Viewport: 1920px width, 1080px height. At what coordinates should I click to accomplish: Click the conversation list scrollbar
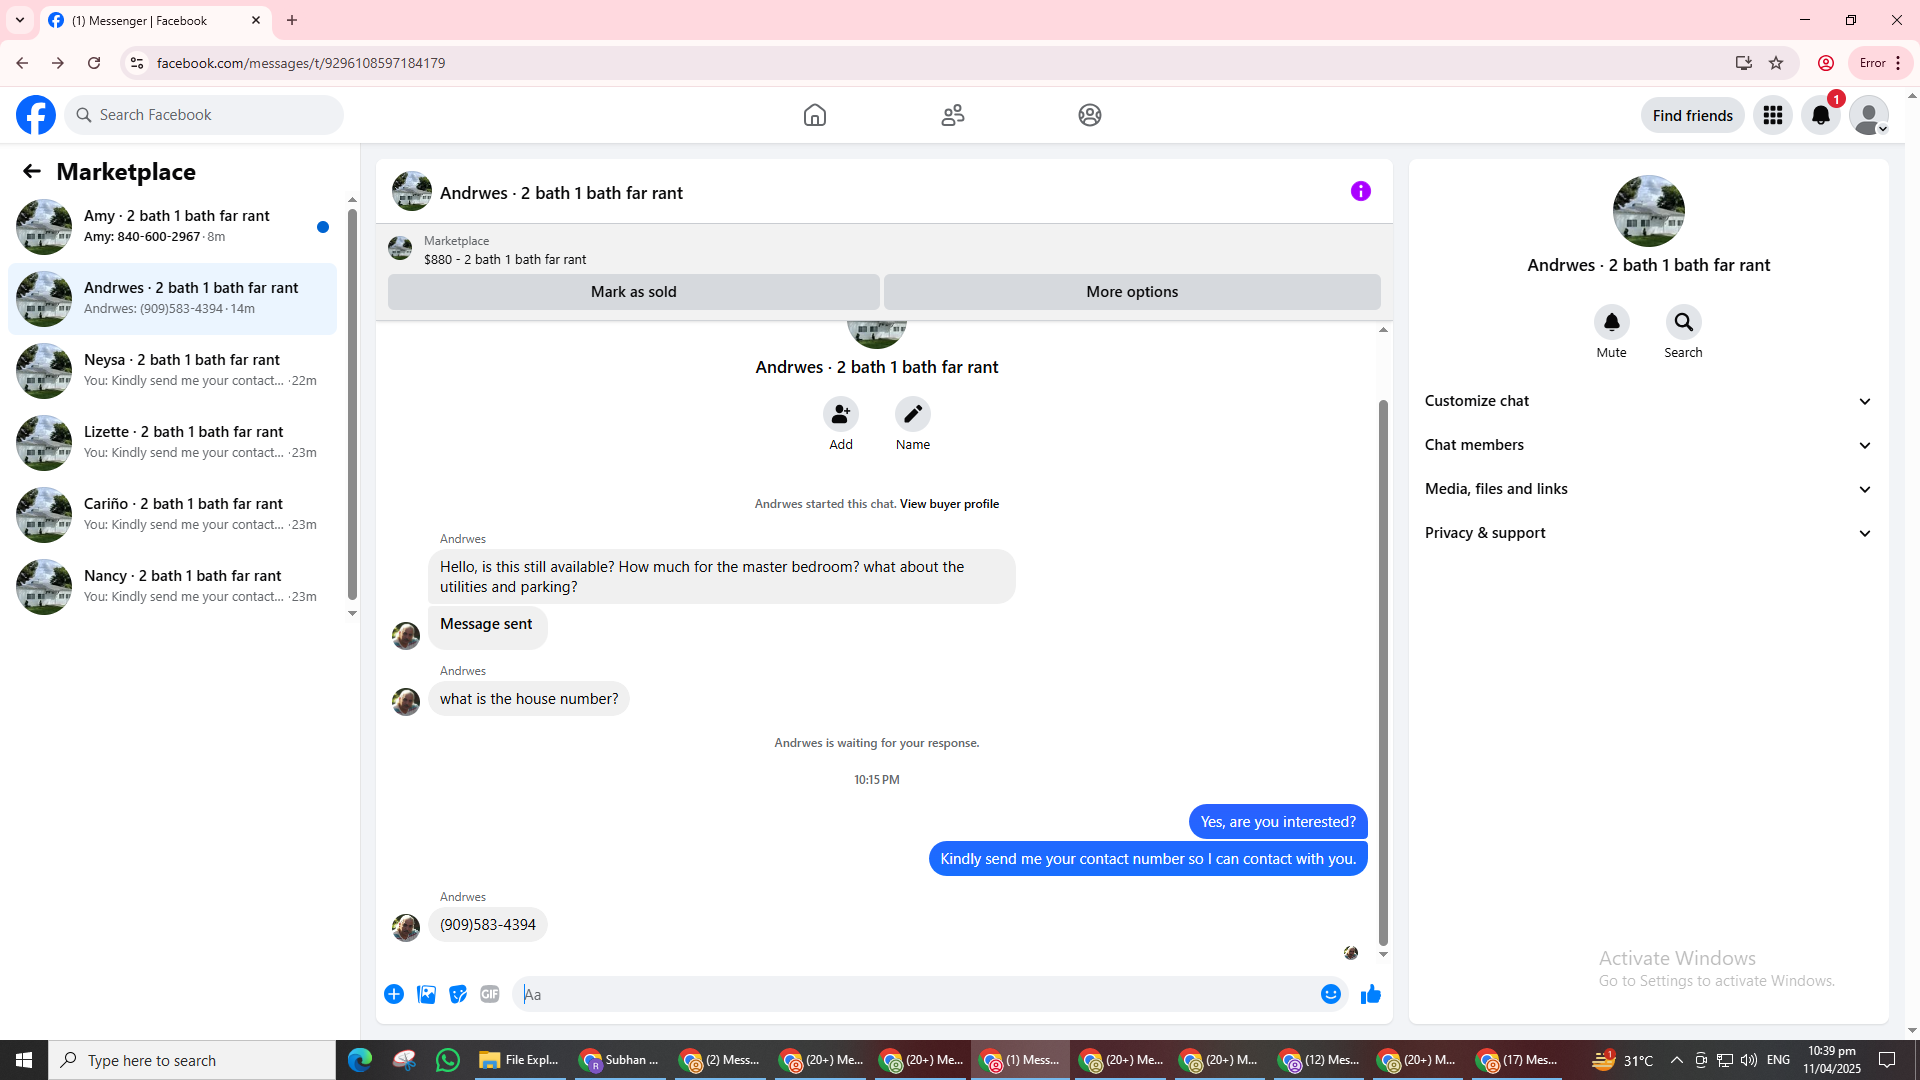pyautogui.click(x=352, y=405)
